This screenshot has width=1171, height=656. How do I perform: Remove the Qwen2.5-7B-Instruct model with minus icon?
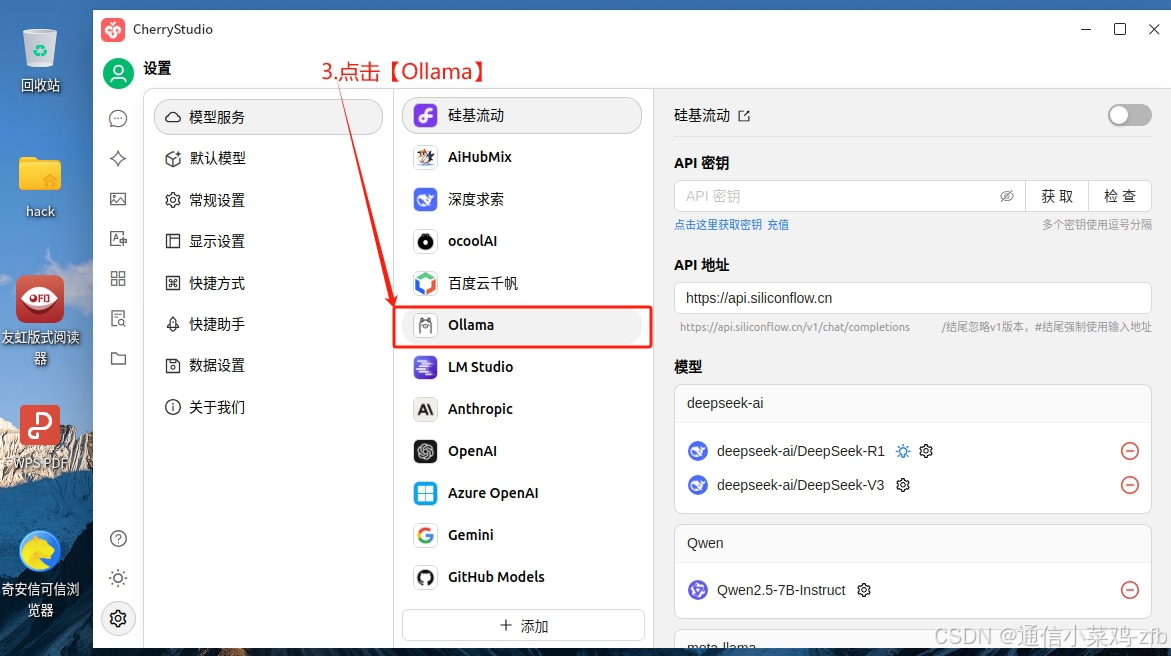1130,590
